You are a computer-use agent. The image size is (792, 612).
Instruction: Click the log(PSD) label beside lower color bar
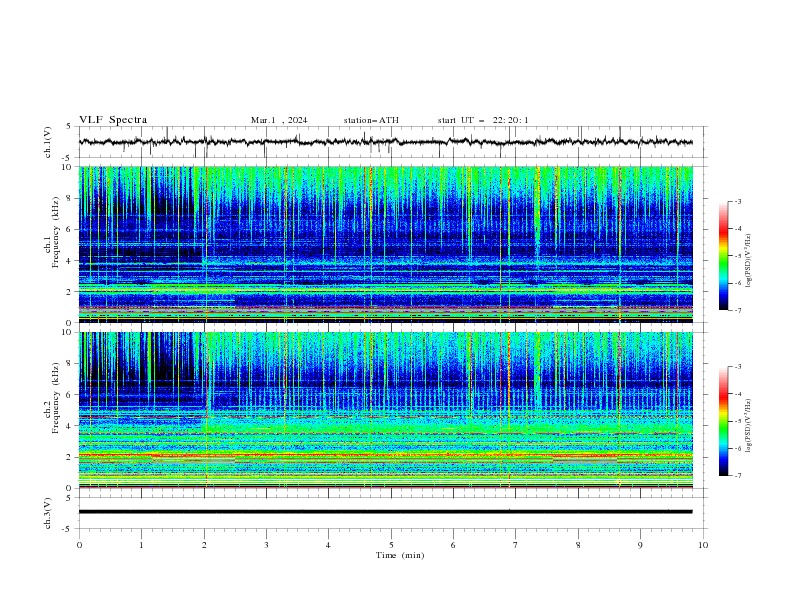tap(748, 425)
